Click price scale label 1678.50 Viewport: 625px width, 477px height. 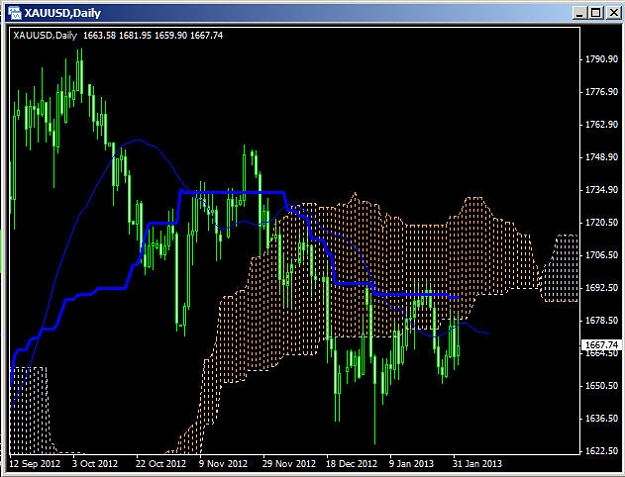coord(601,320)
